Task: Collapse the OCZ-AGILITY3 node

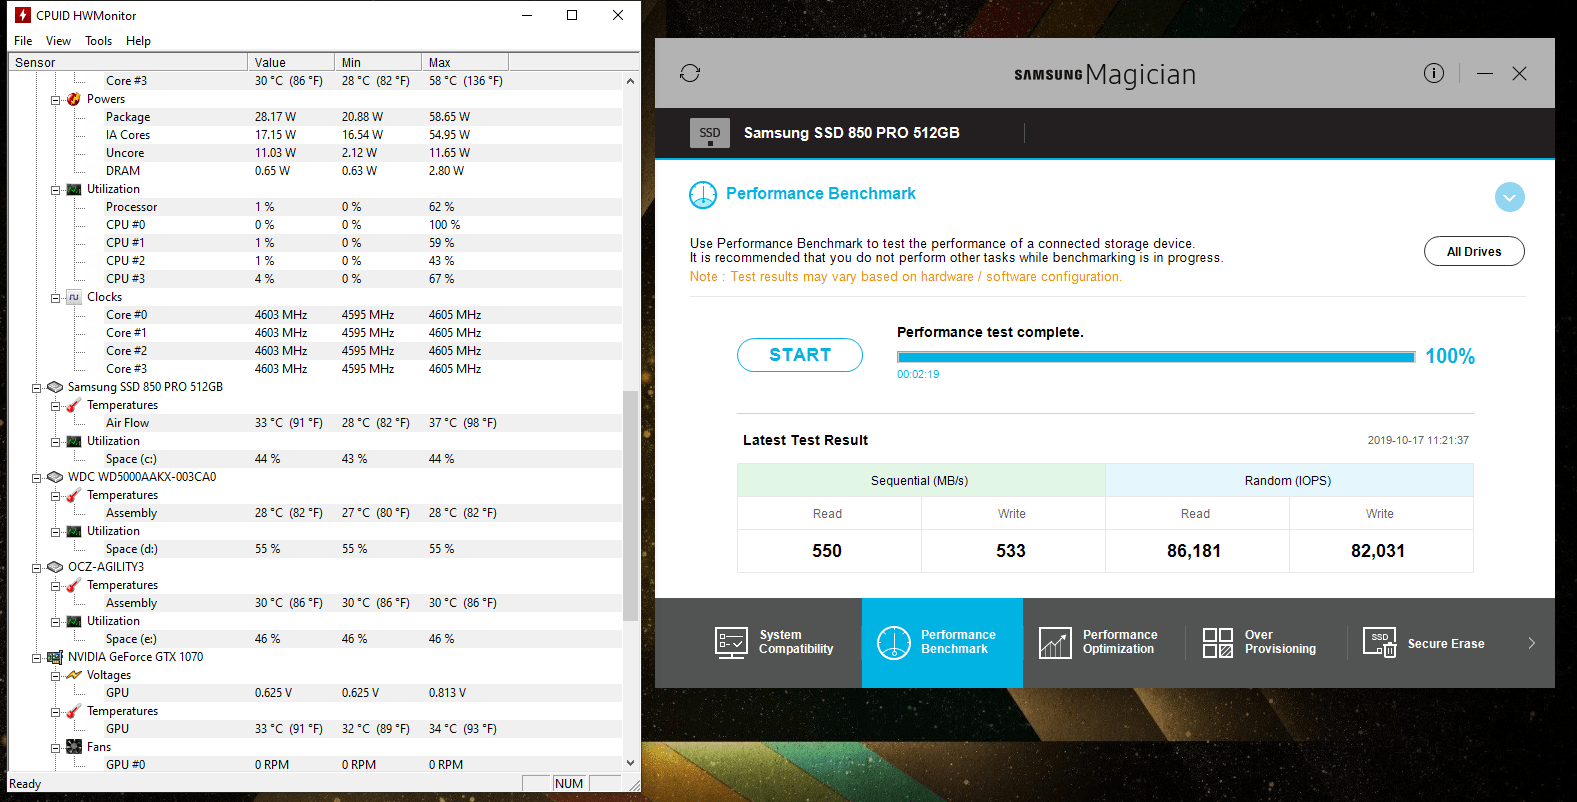Action: click(x=37, y=568)
